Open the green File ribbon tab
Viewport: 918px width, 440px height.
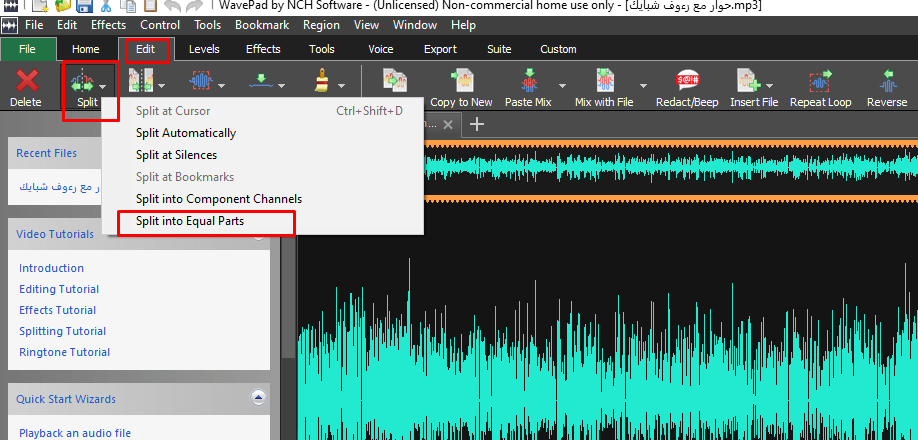(x=28, y=49)
